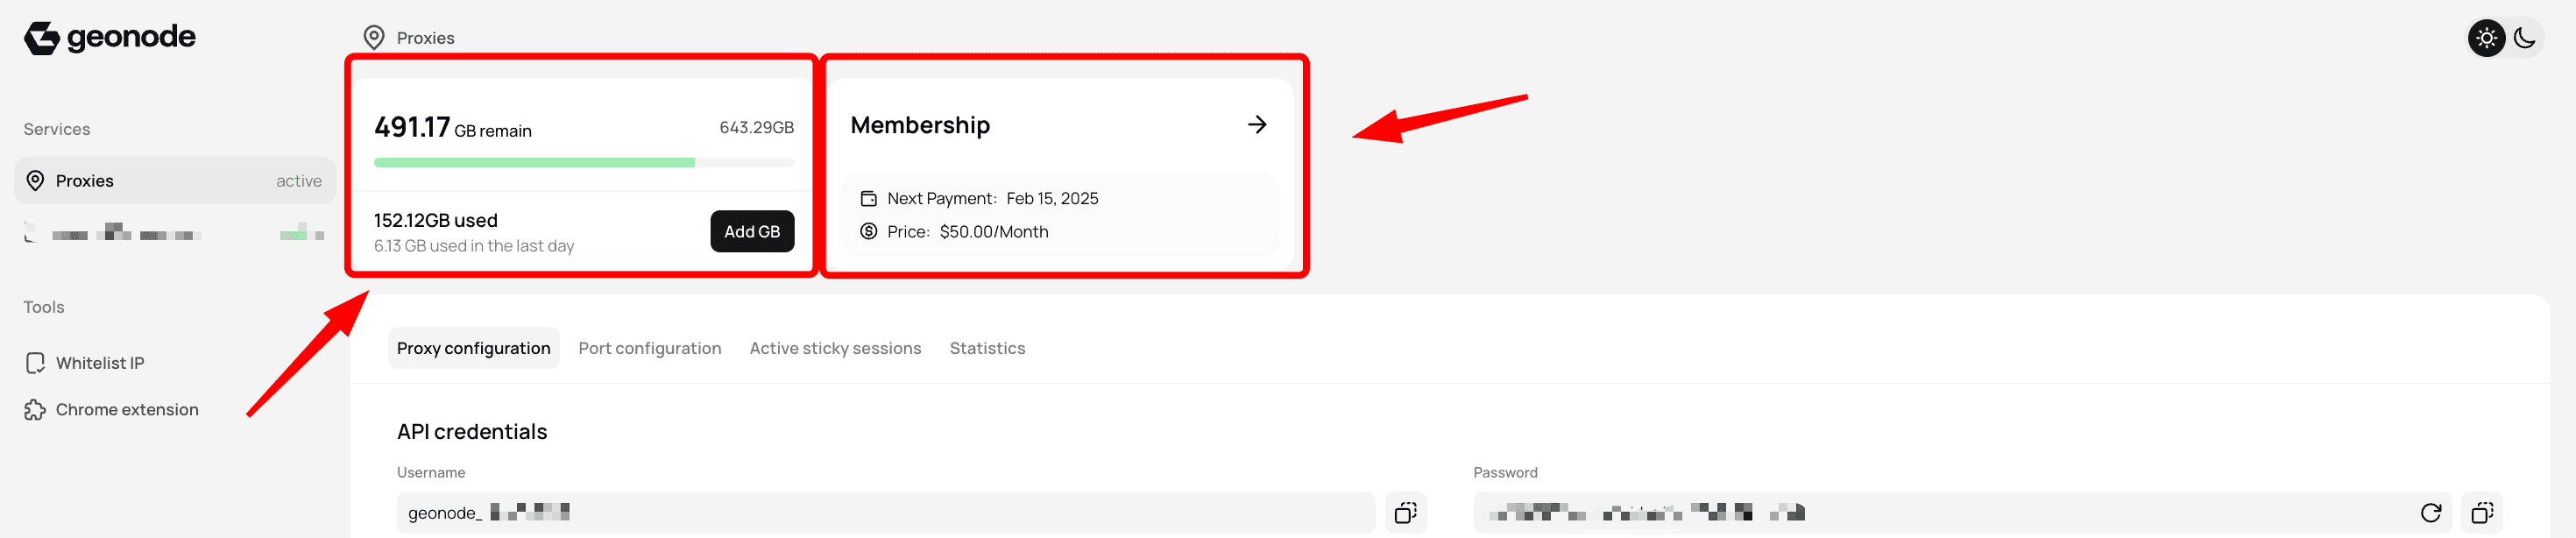Select the Proxy configuration tab

[x=473, y=348]
